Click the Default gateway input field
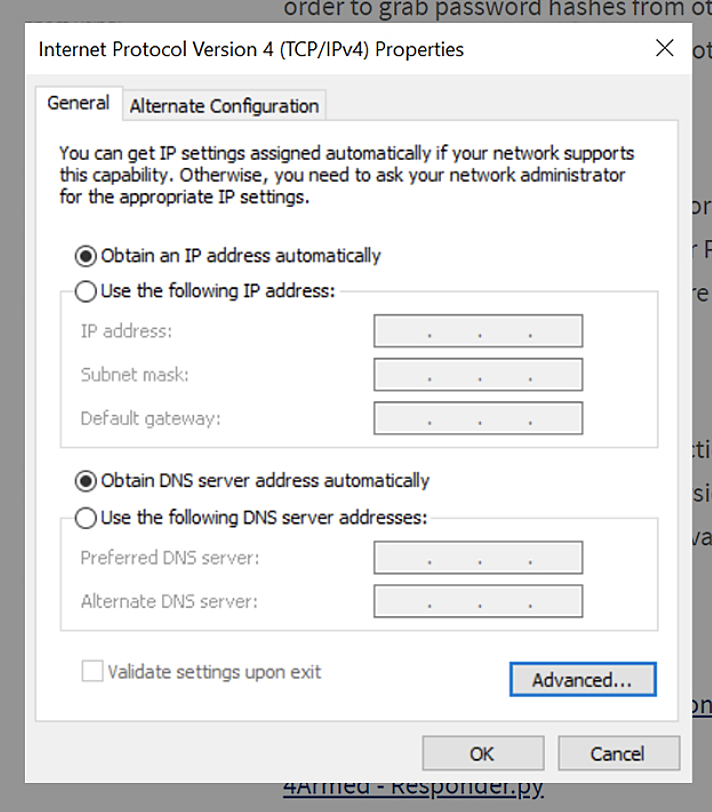This screenshot has height=812, width=712. coord(477,418)
